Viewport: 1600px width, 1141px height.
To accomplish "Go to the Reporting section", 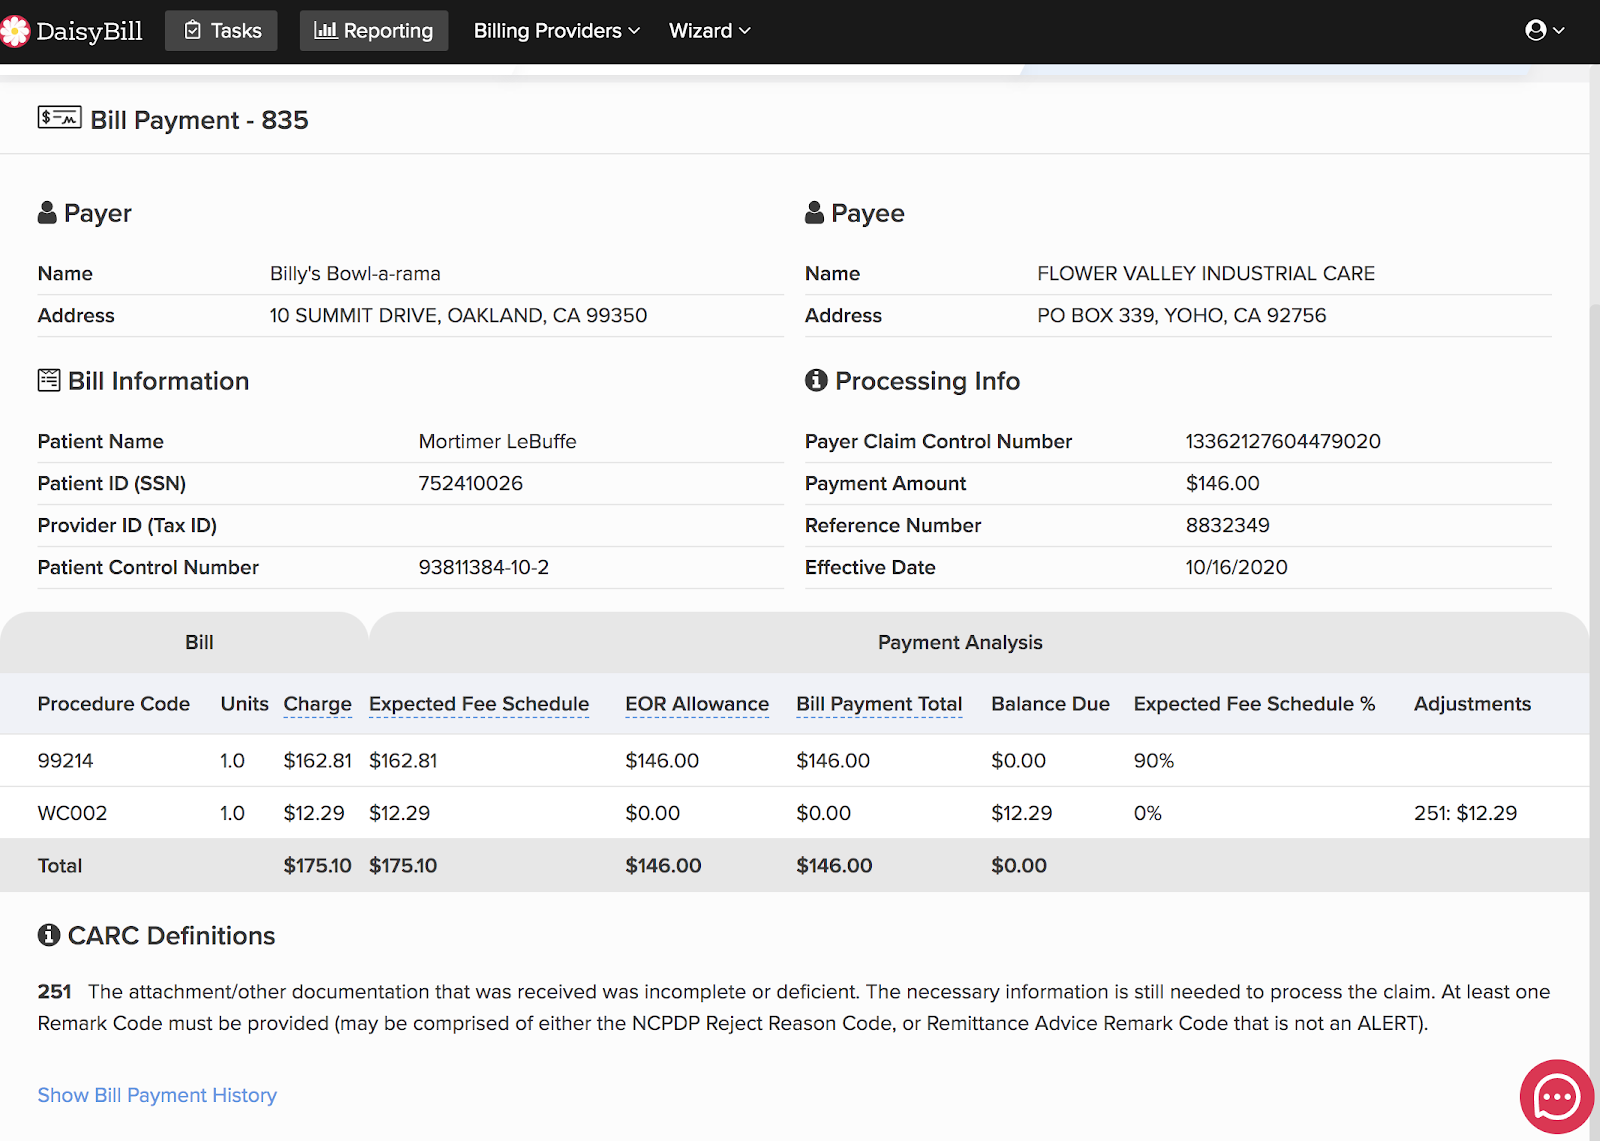I will [x=374, y=31].
